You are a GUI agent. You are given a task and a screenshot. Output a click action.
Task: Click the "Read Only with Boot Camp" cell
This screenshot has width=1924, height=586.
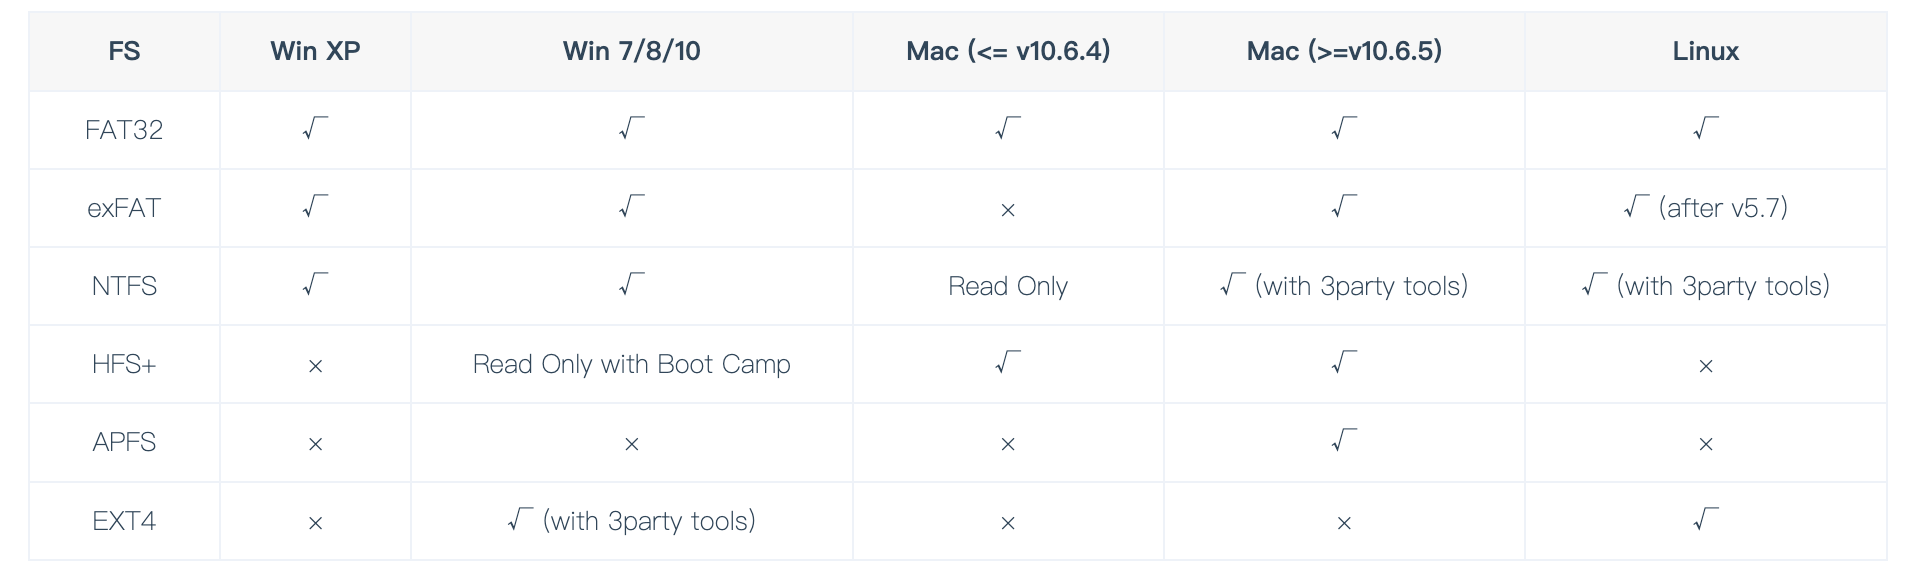pyautogui.click(x=631, y=364)
